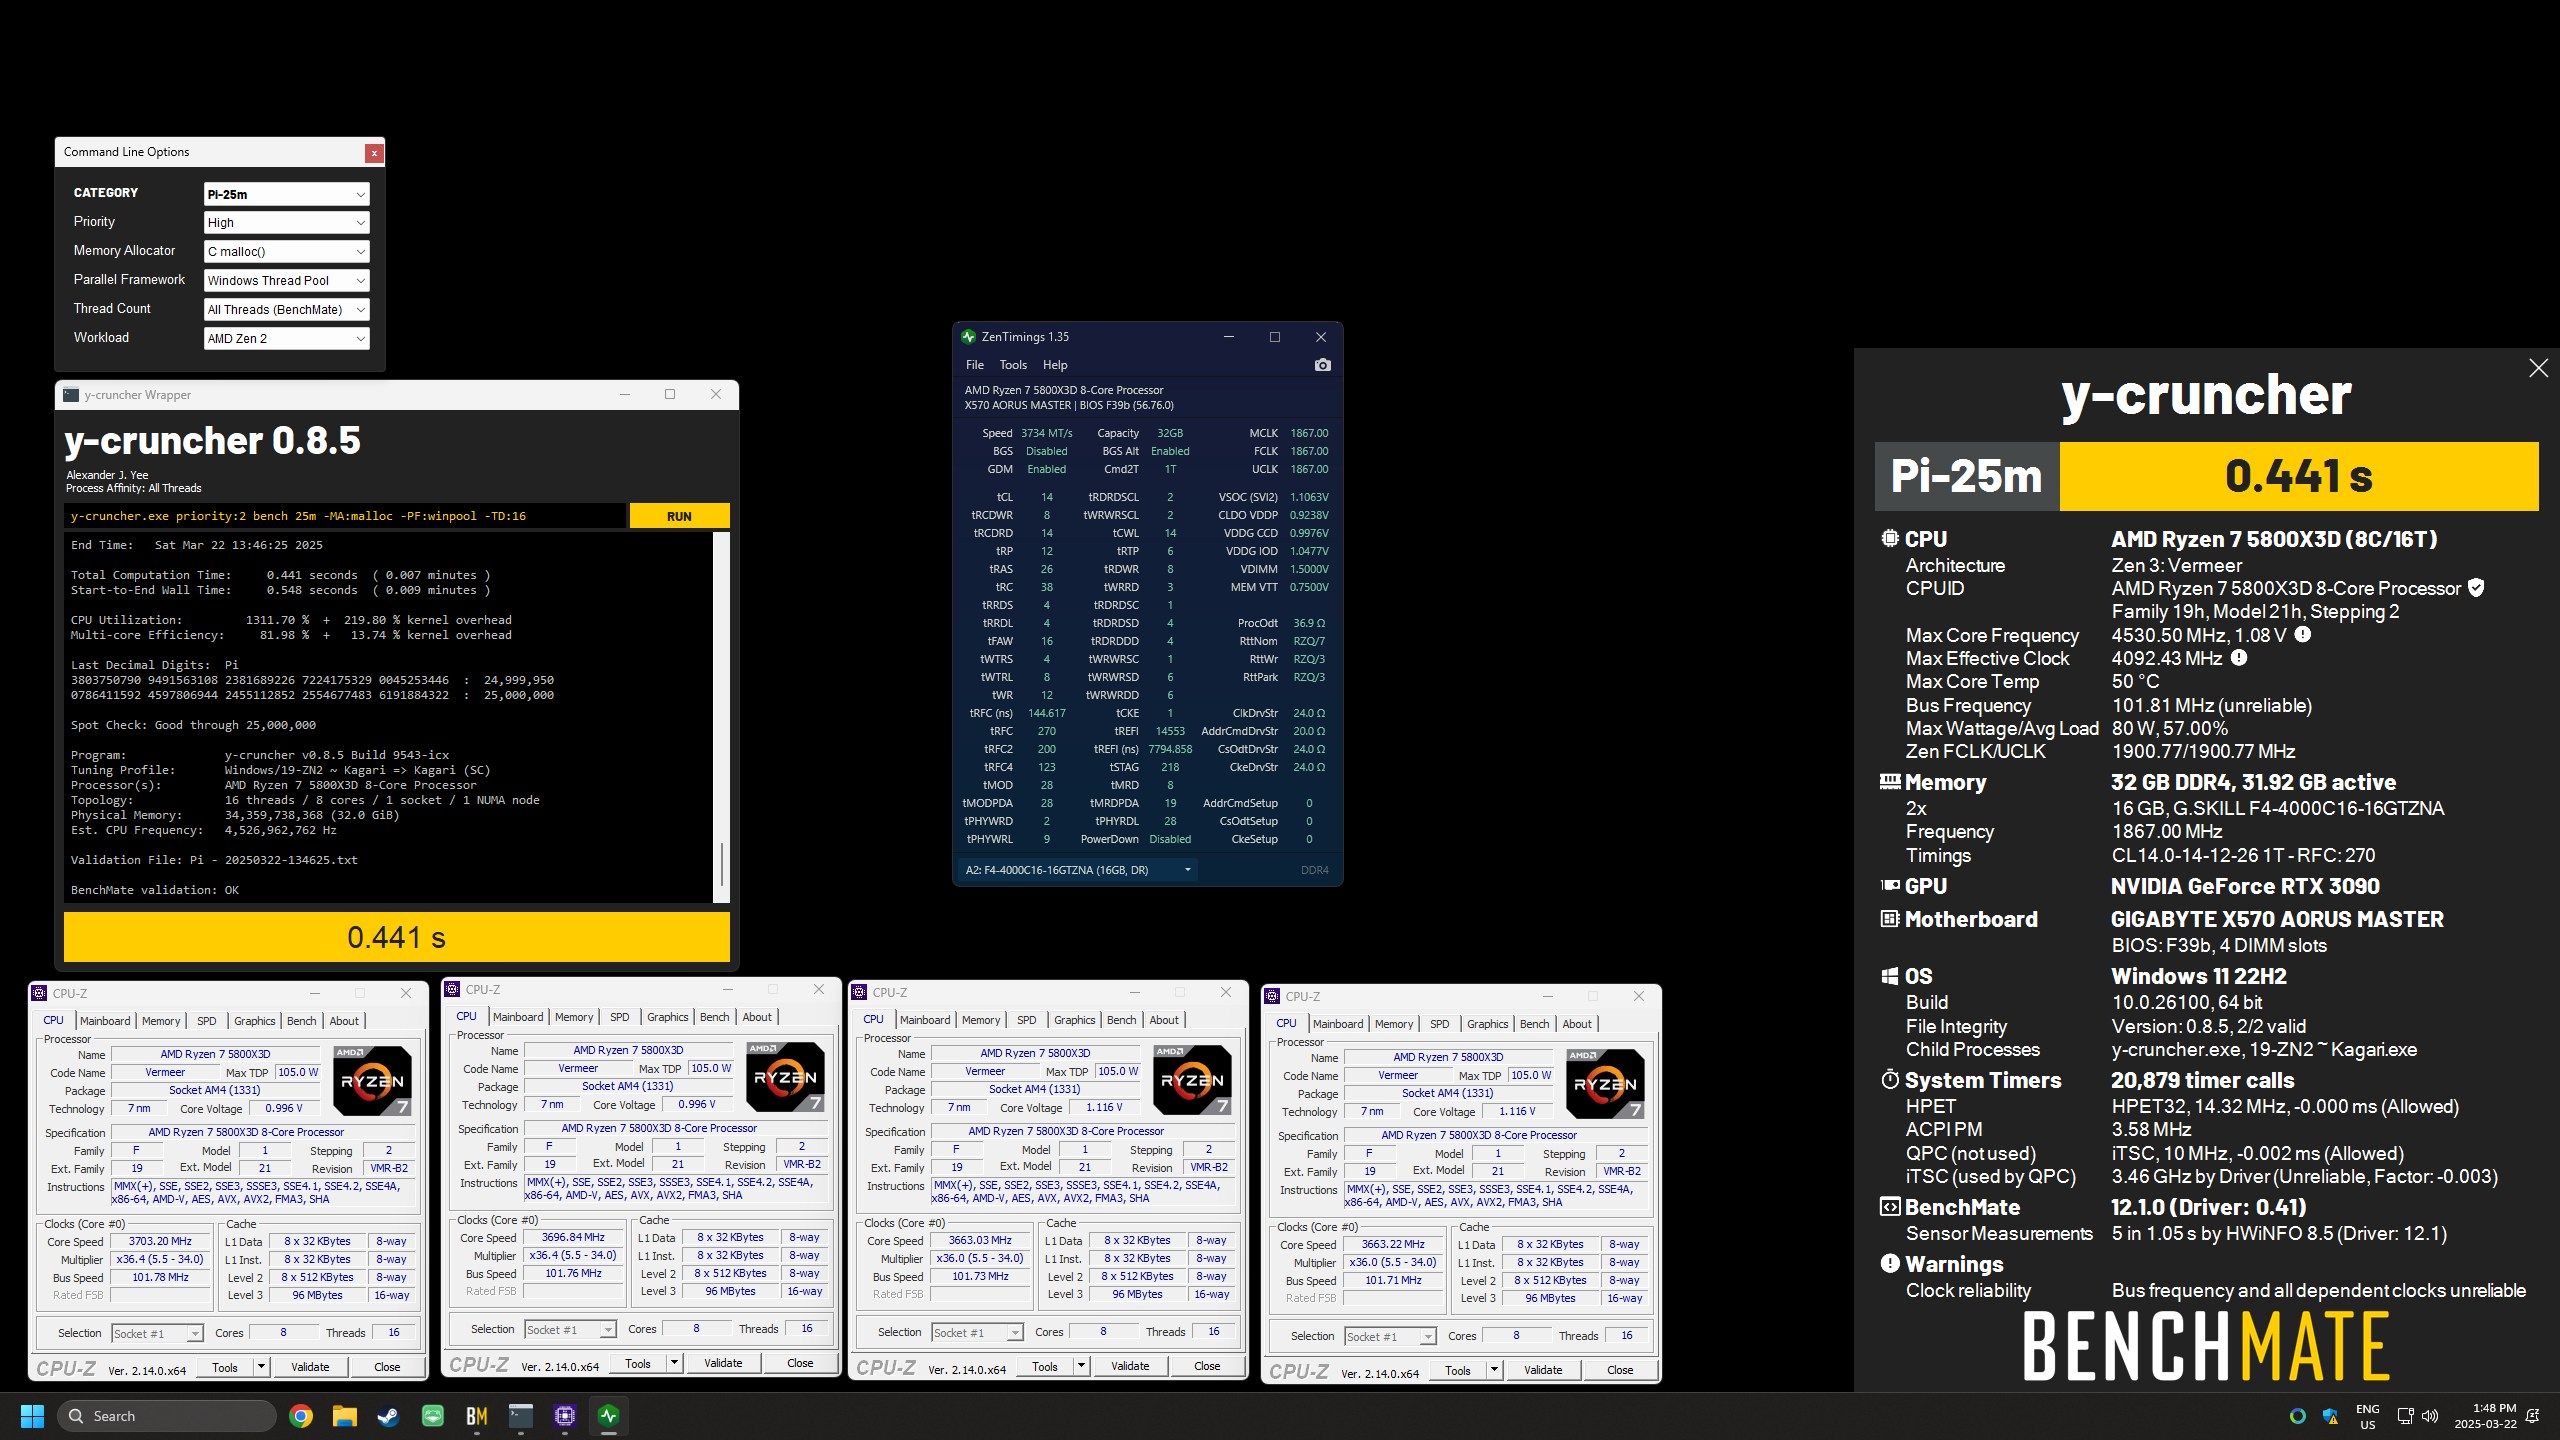Open the Tools menu in ZenTimings

click(1013, 365)
